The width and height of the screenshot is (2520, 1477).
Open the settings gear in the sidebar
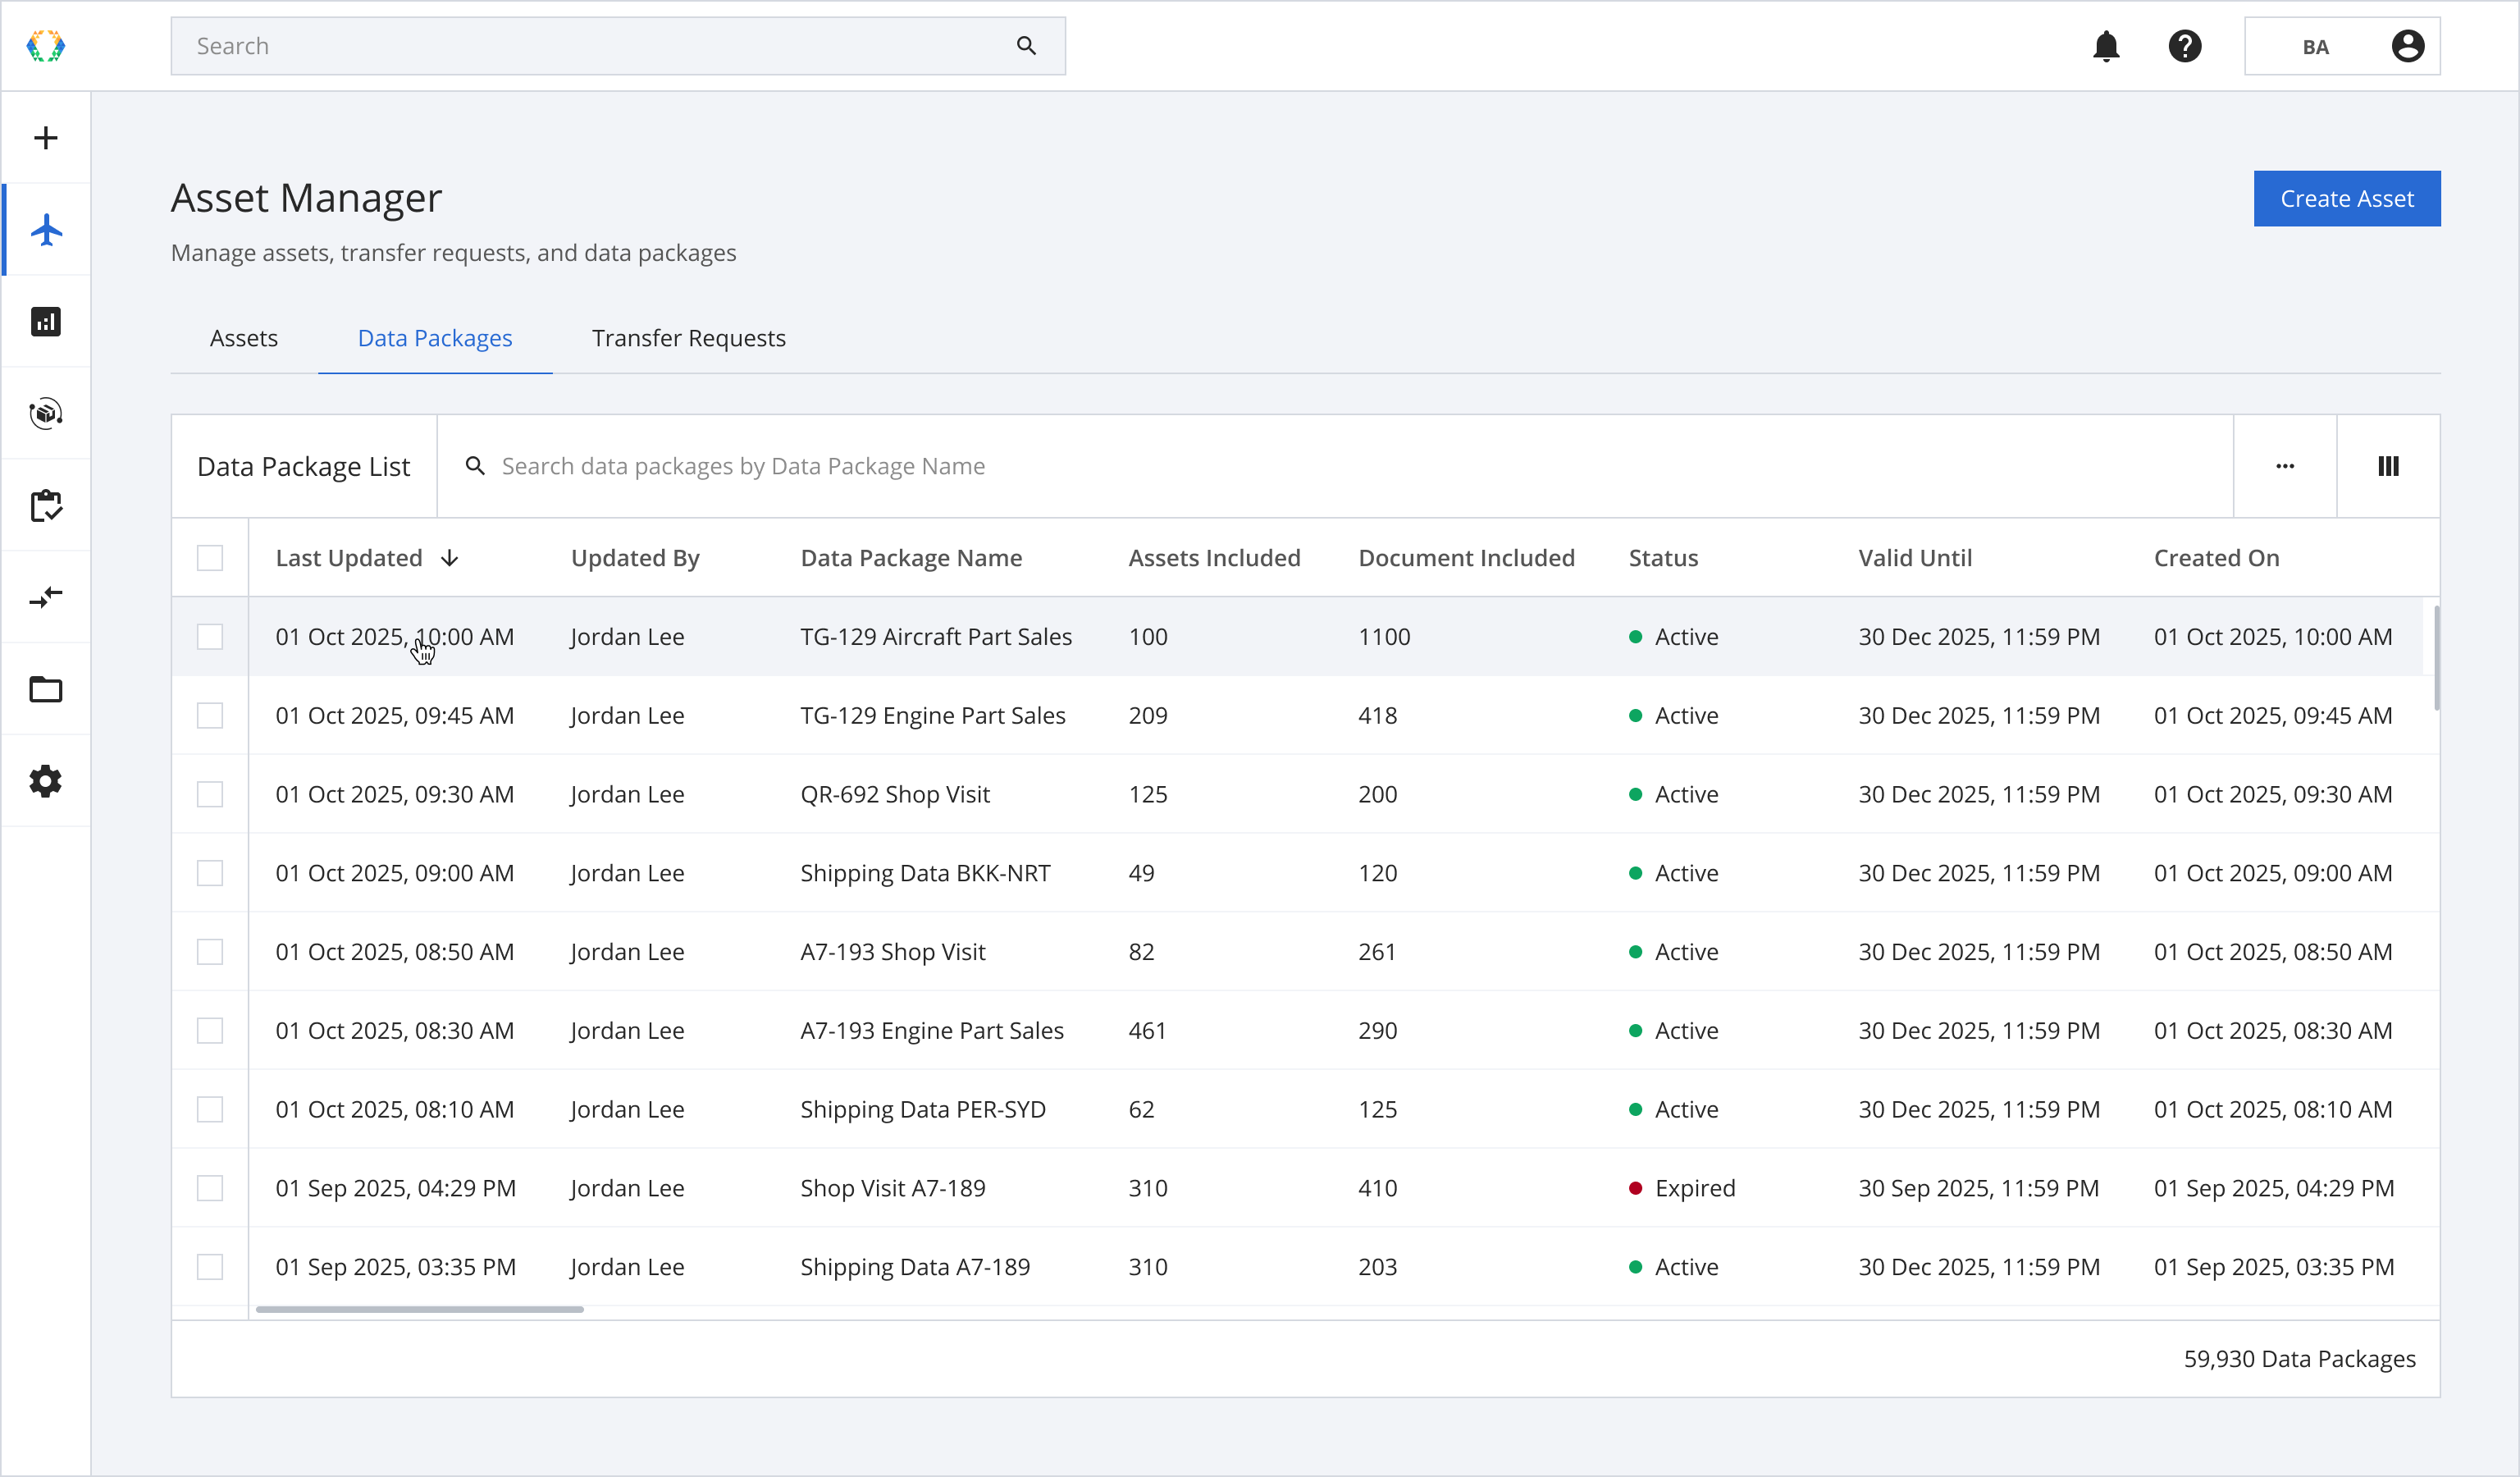click(x=46, y=782)
